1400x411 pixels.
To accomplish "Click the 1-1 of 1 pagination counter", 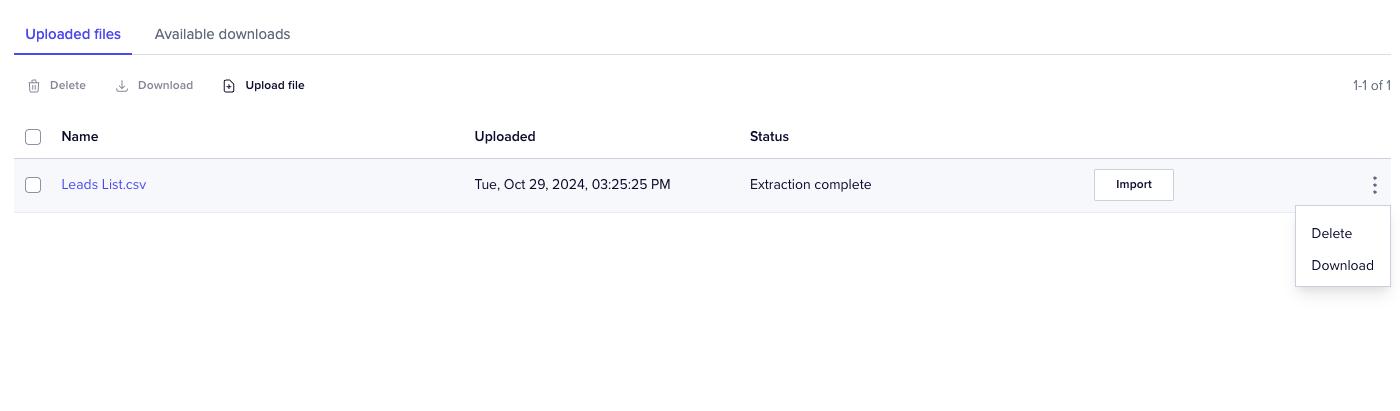I will (1371, 86).
